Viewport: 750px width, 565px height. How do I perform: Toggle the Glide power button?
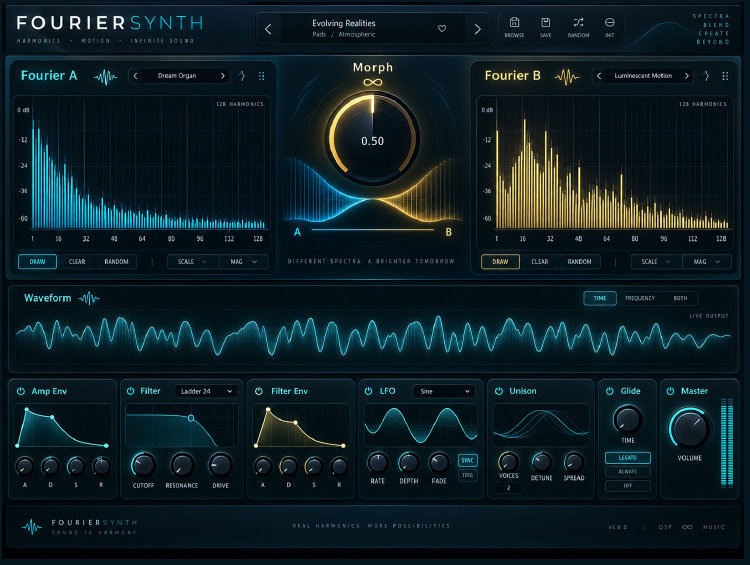(x=610, y=391)
